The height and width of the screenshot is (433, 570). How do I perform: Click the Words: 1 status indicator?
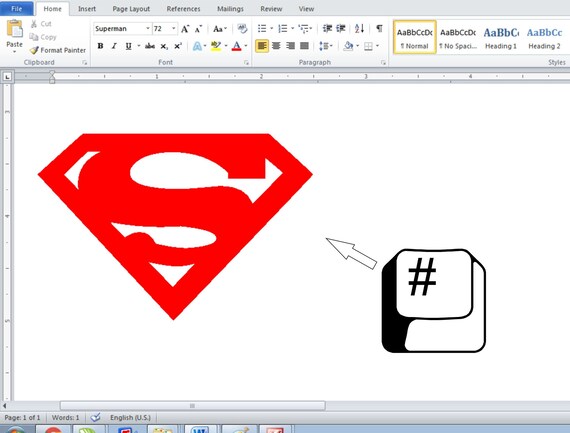(65, 417)
